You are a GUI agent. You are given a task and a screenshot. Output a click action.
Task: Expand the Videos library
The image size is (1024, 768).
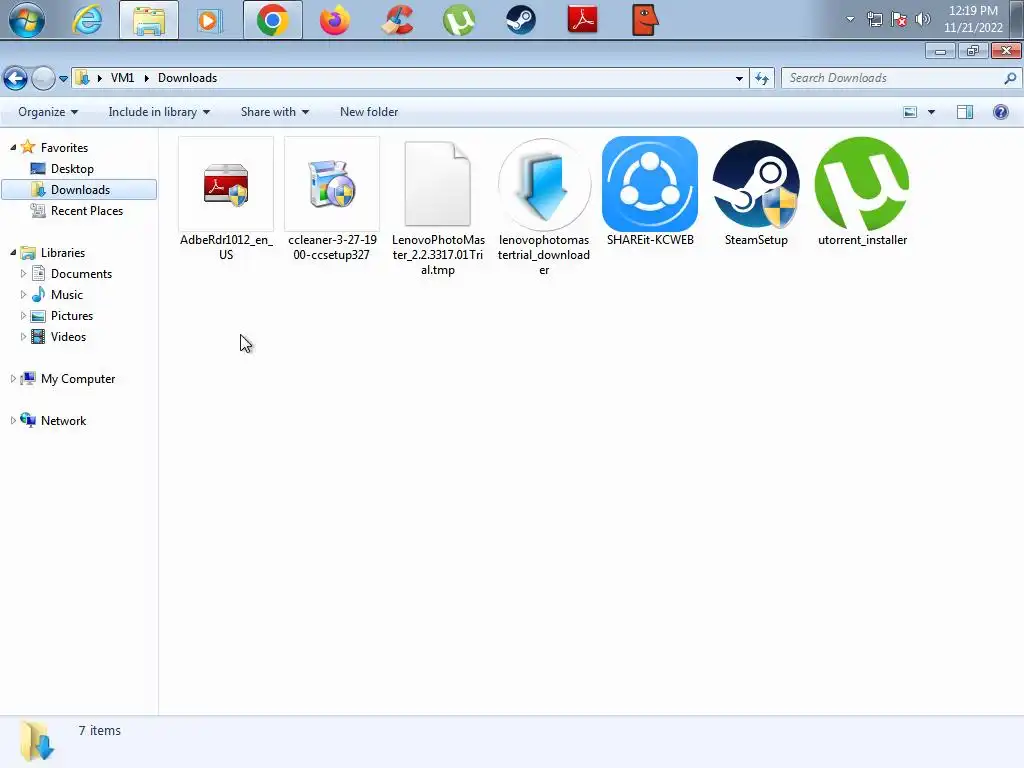tap(24, 336)
